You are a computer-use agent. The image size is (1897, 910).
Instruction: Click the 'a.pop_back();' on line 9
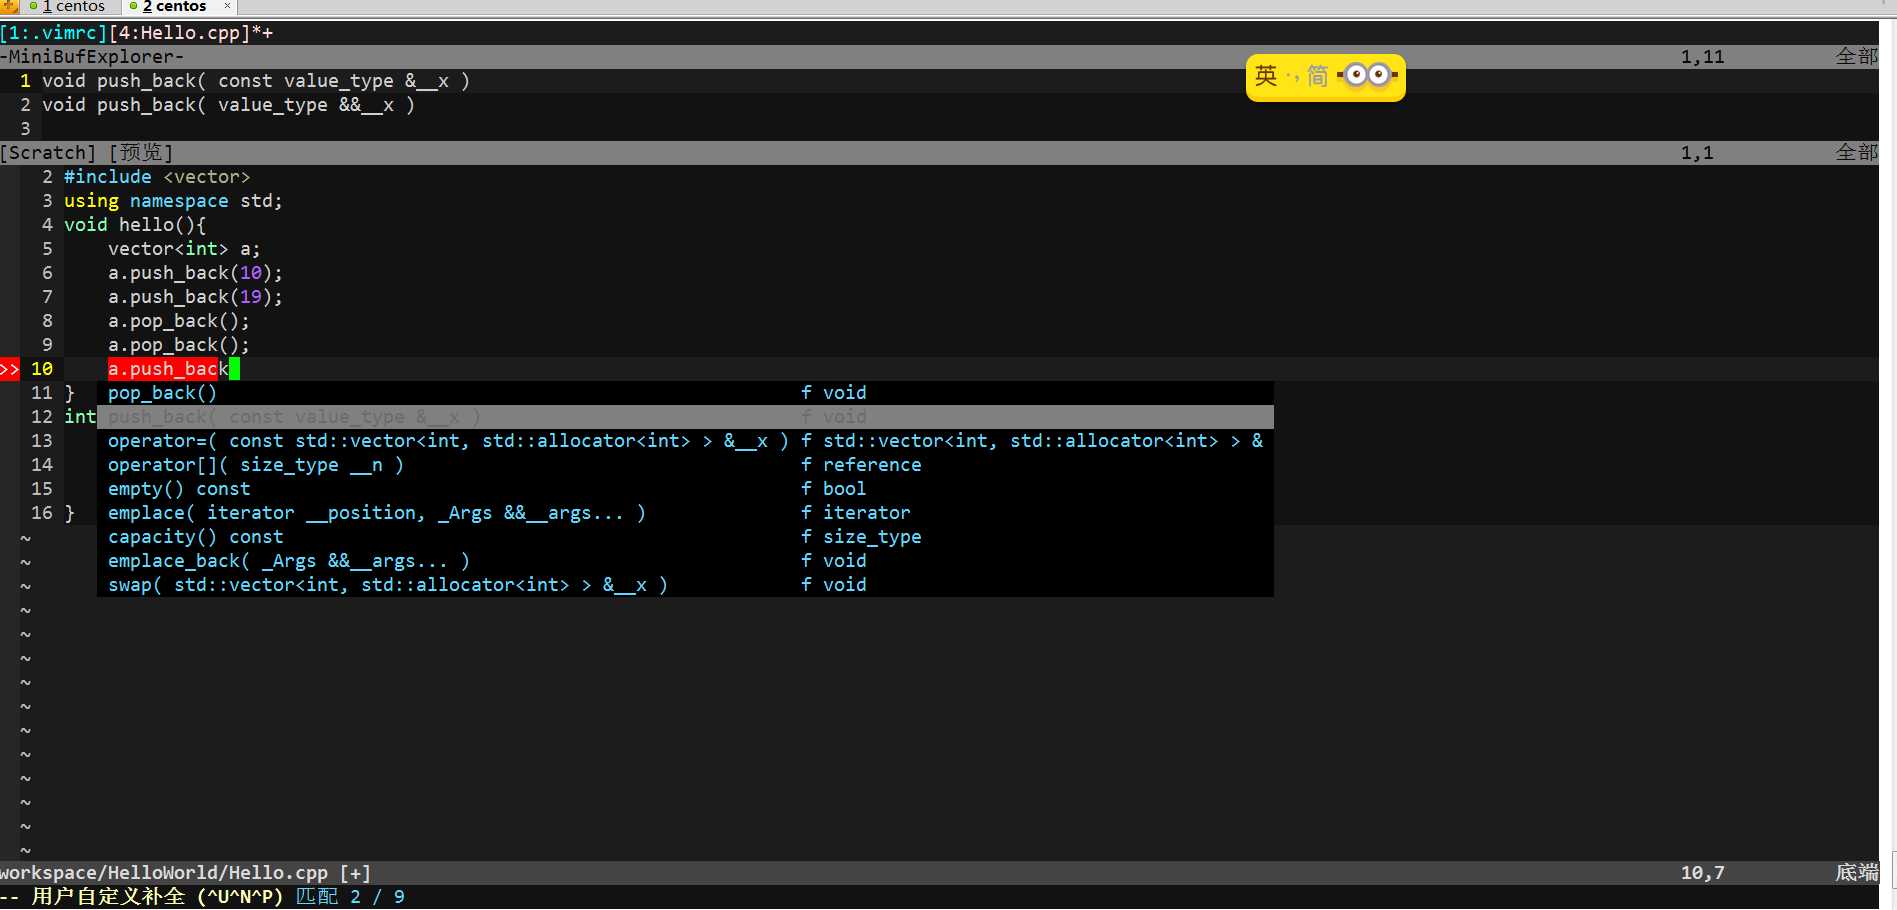pyautogui.click(x=179, y=345)
